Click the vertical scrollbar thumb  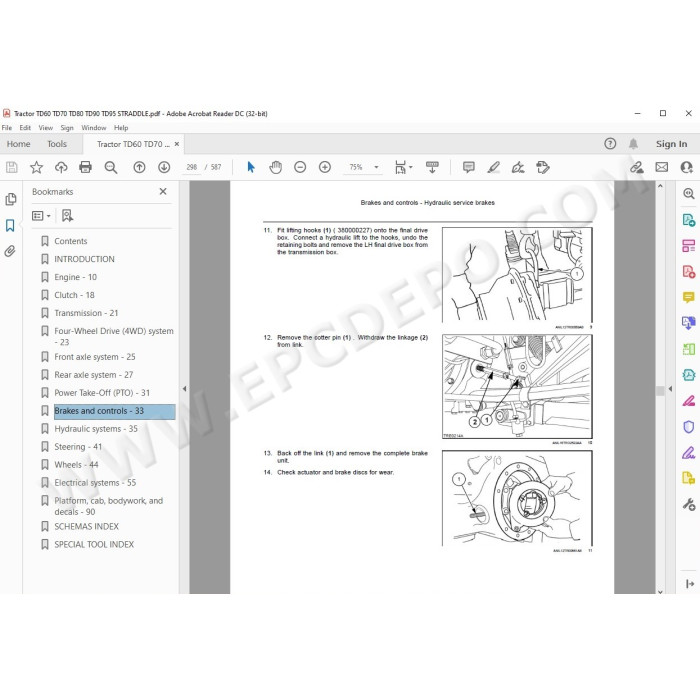coord(660,391)
